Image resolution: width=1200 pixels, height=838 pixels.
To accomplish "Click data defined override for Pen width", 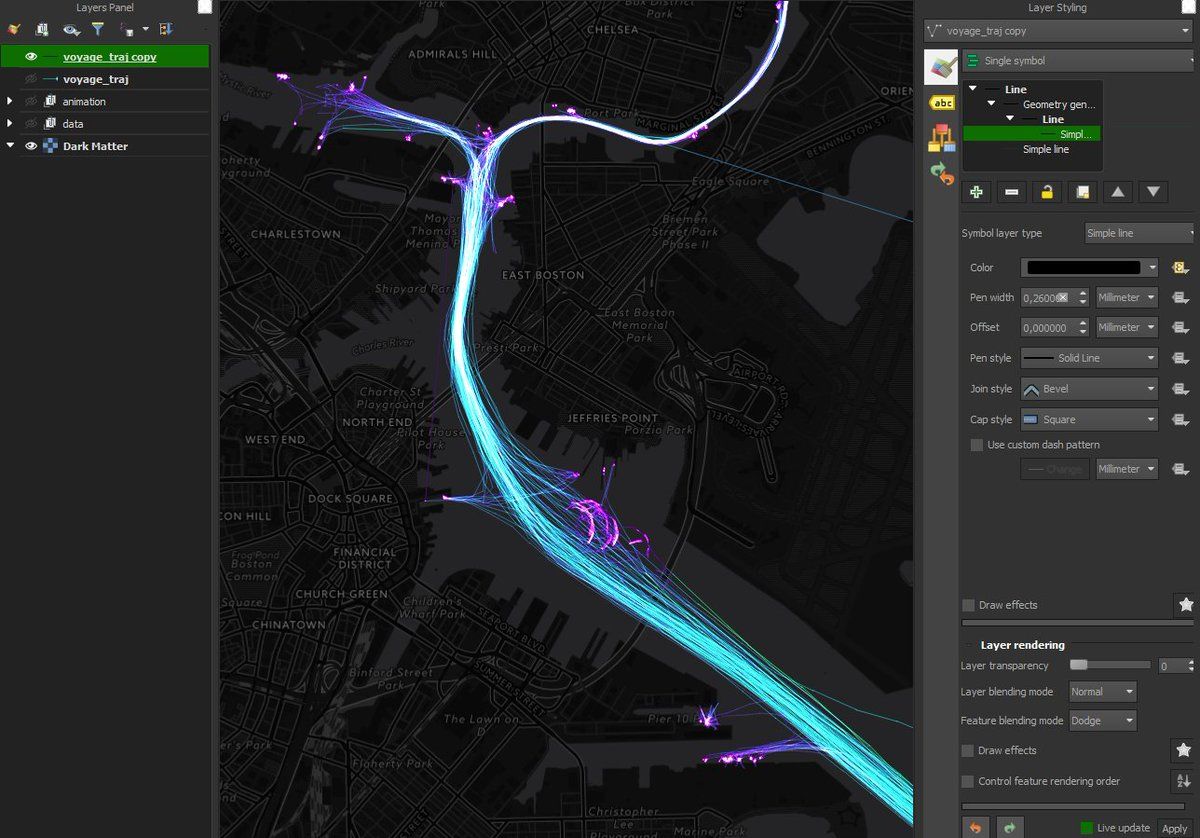I will click(x=1181, y=297).
